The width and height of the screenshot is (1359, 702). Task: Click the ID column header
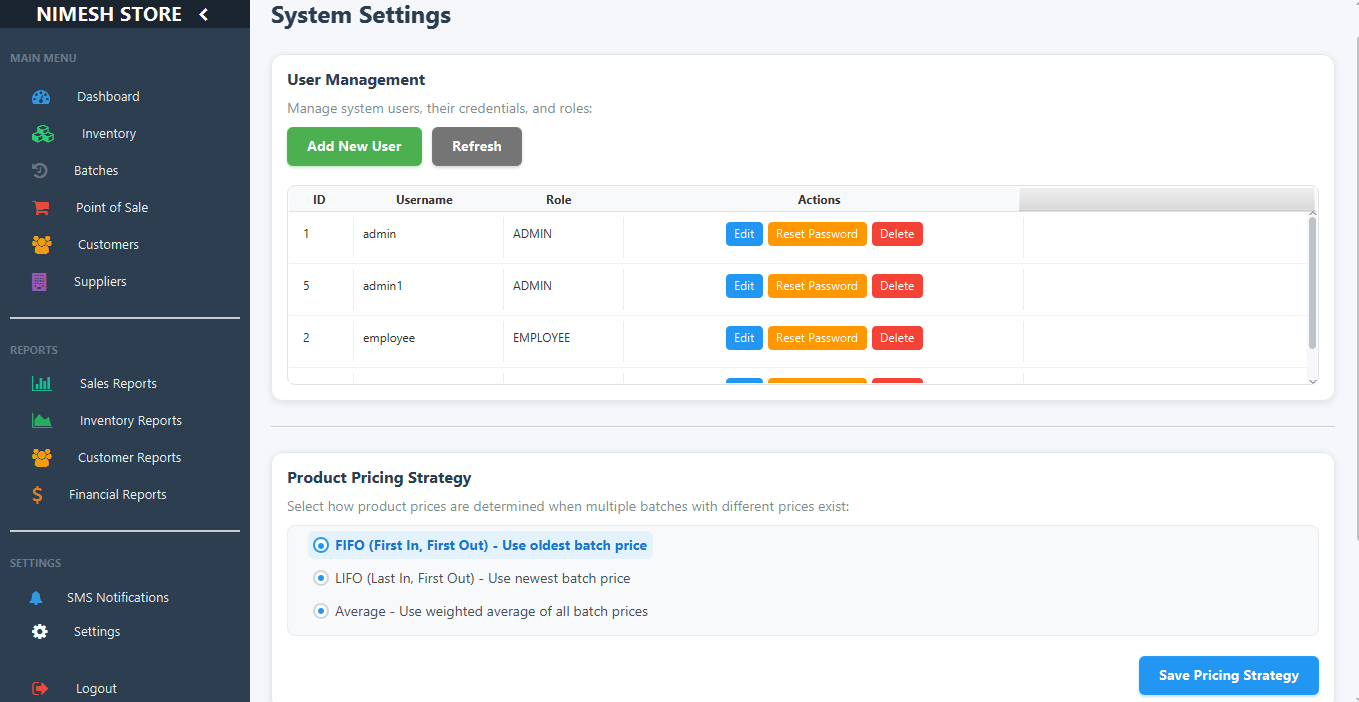[319, 200]
